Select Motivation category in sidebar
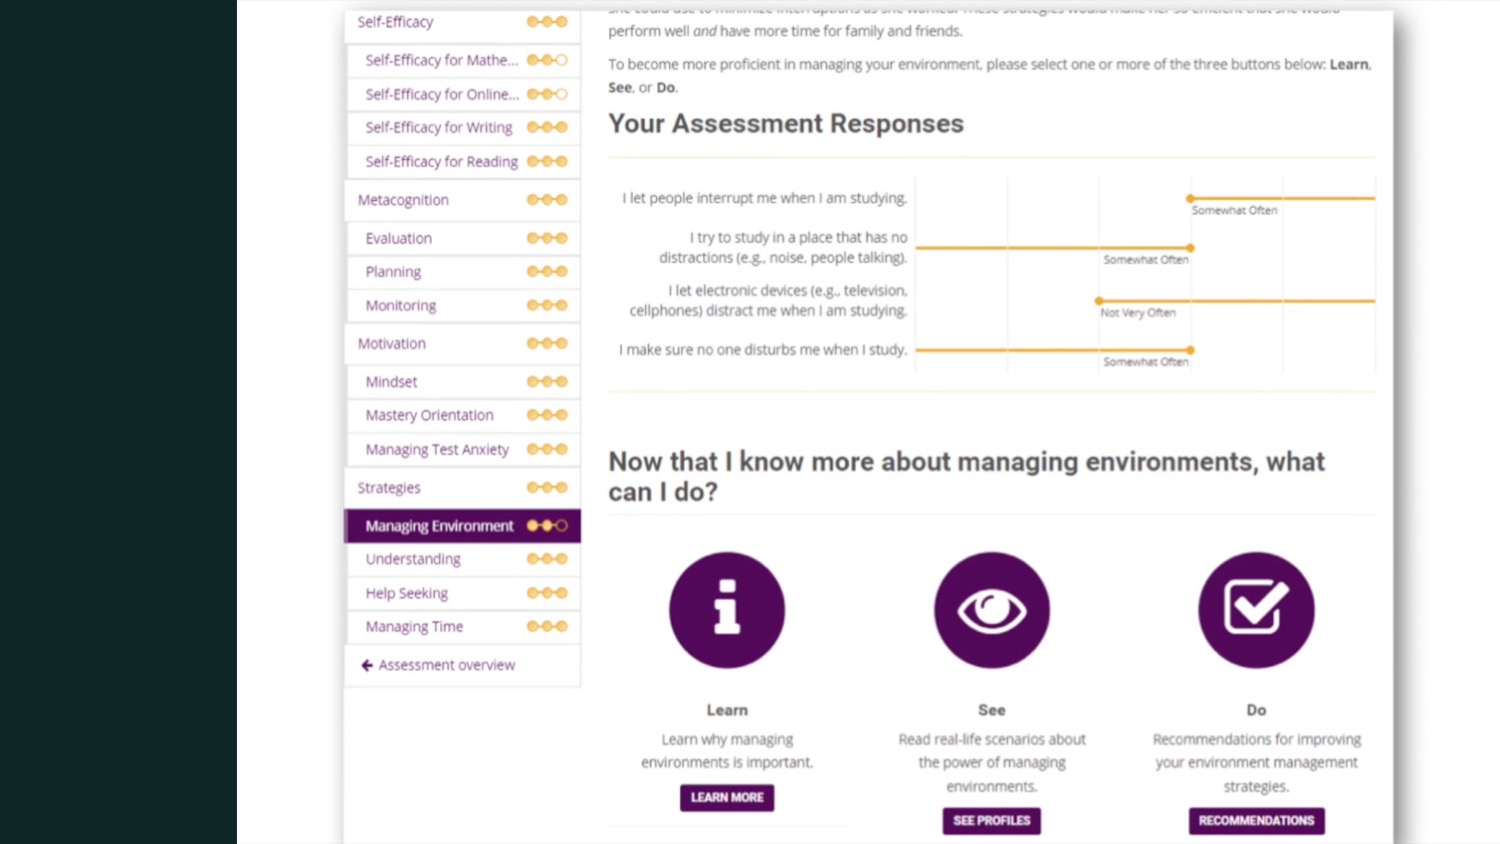Image resolution: width=1500 pixels, height=844 pixels. pos(392,344)
